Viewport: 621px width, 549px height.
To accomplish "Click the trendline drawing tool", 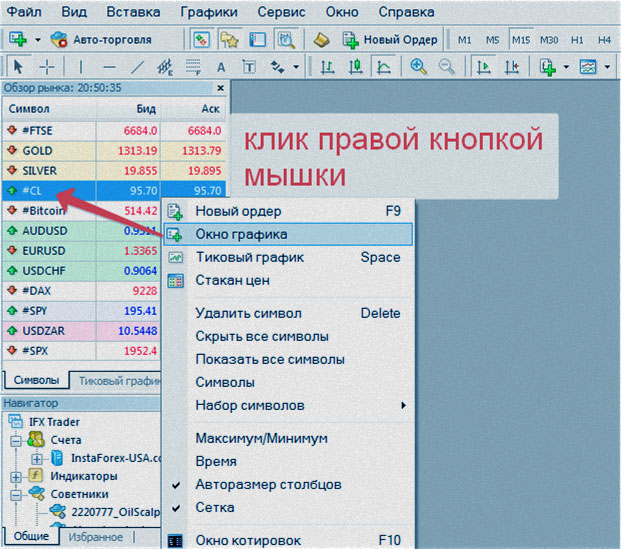I will pos(138,67).
